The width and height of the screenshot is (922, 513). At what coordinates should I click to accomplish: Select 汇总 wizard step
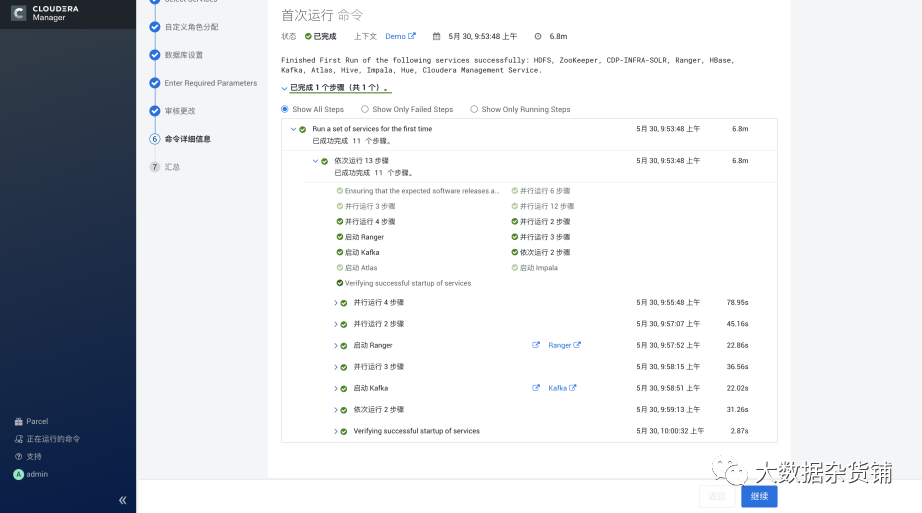tap(172, 167)
